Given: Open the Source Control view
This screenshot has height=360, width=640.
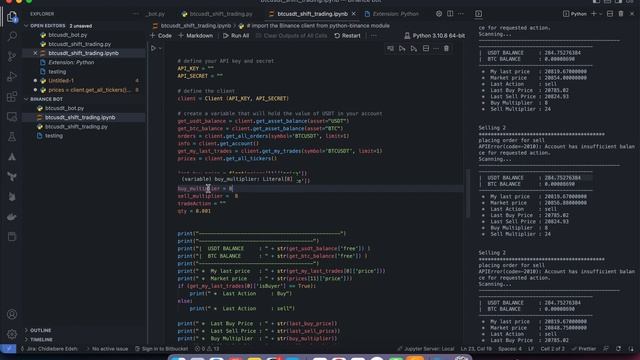Looking at the screenshot, I should click(12, 56).
